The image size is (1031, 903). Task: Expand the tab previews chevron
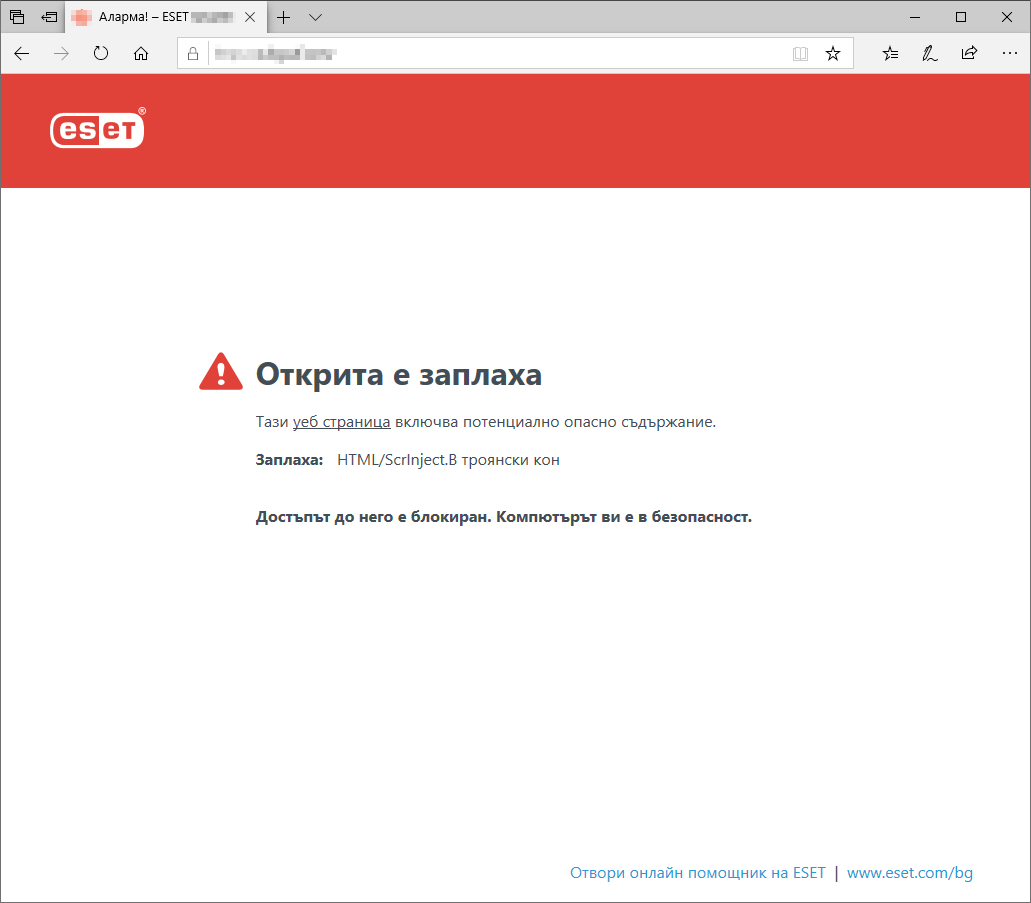(x=315, y=17)
